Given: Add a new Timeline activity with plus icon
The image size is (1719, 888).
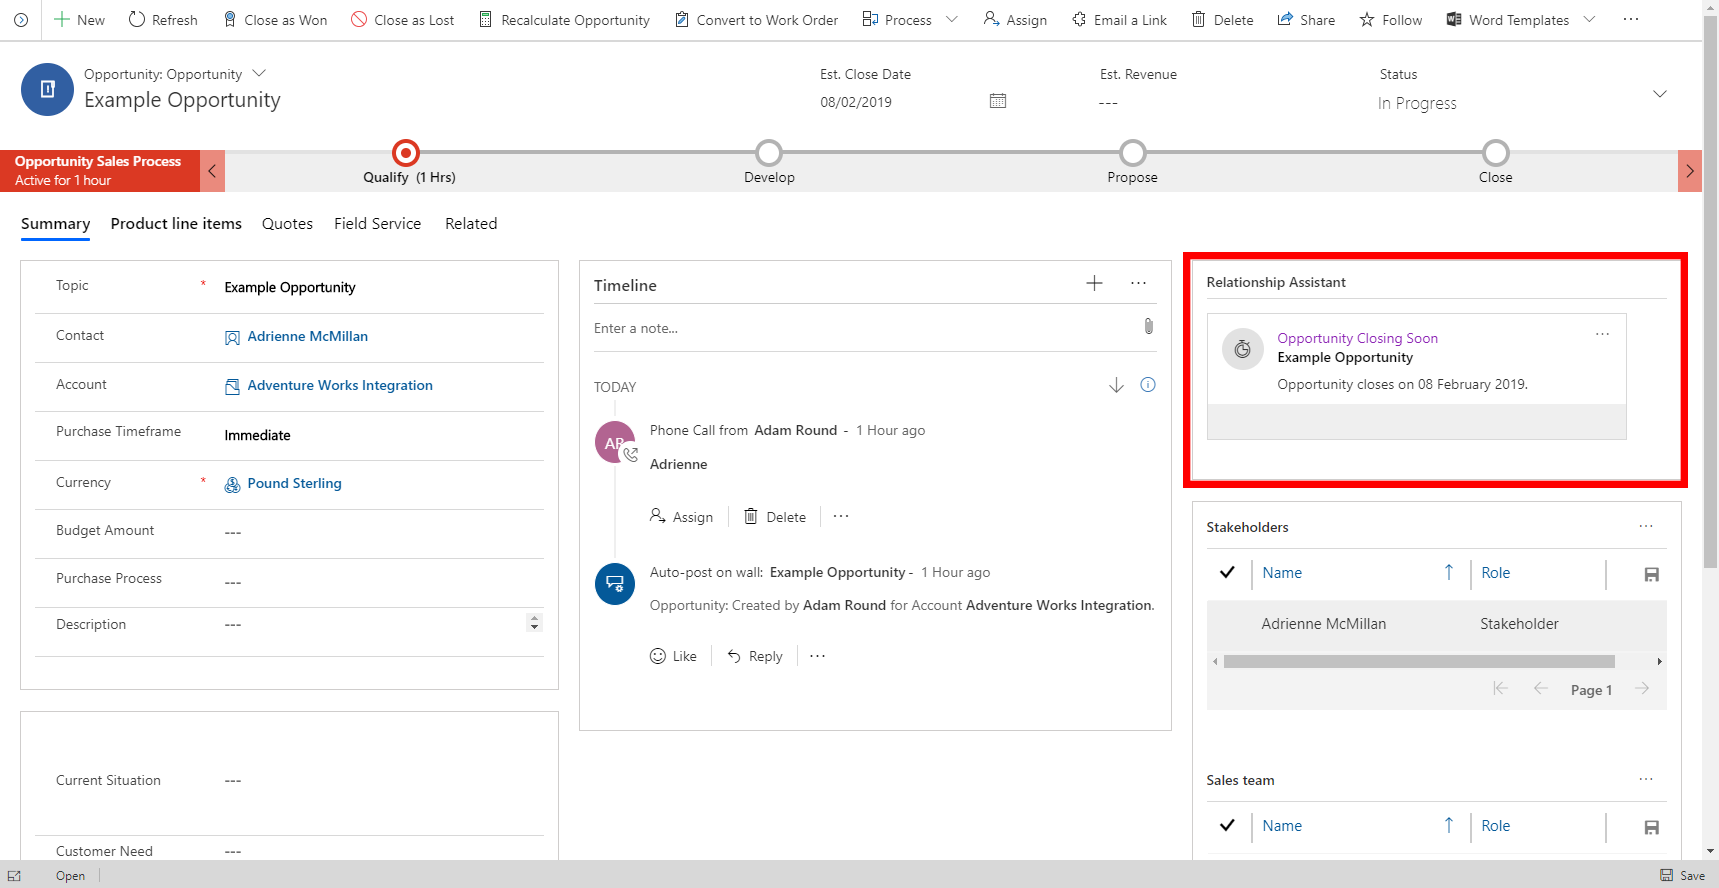Looking at the screenshot, I should pos(1094,284).
